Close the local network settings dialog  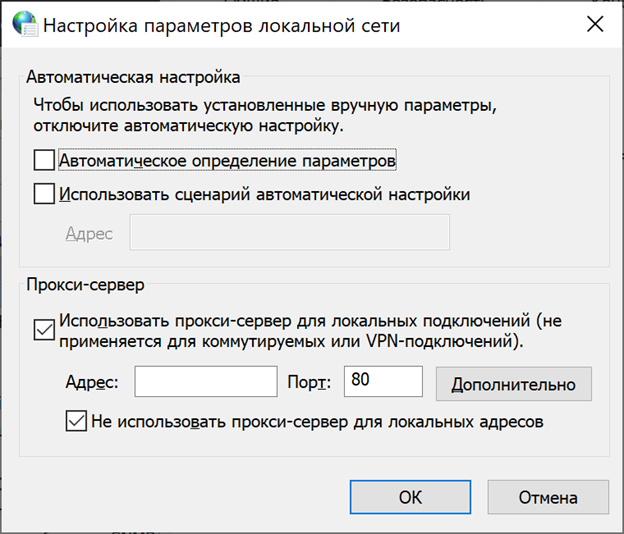(x=594, y=26)
